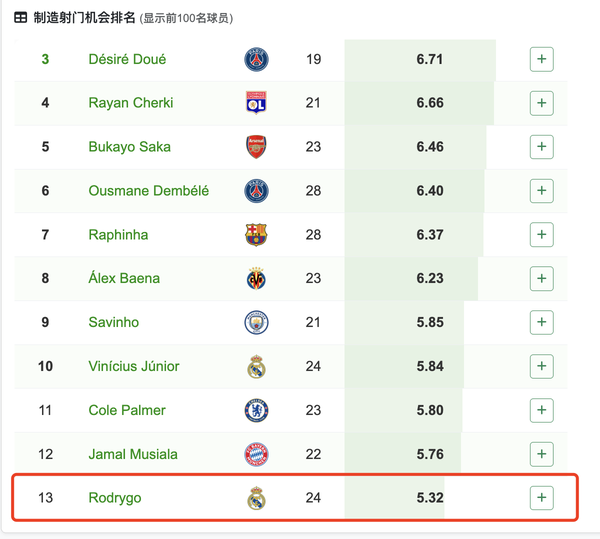Open the Rodrygo player link
600x539 pixels.
coord(115,498)
